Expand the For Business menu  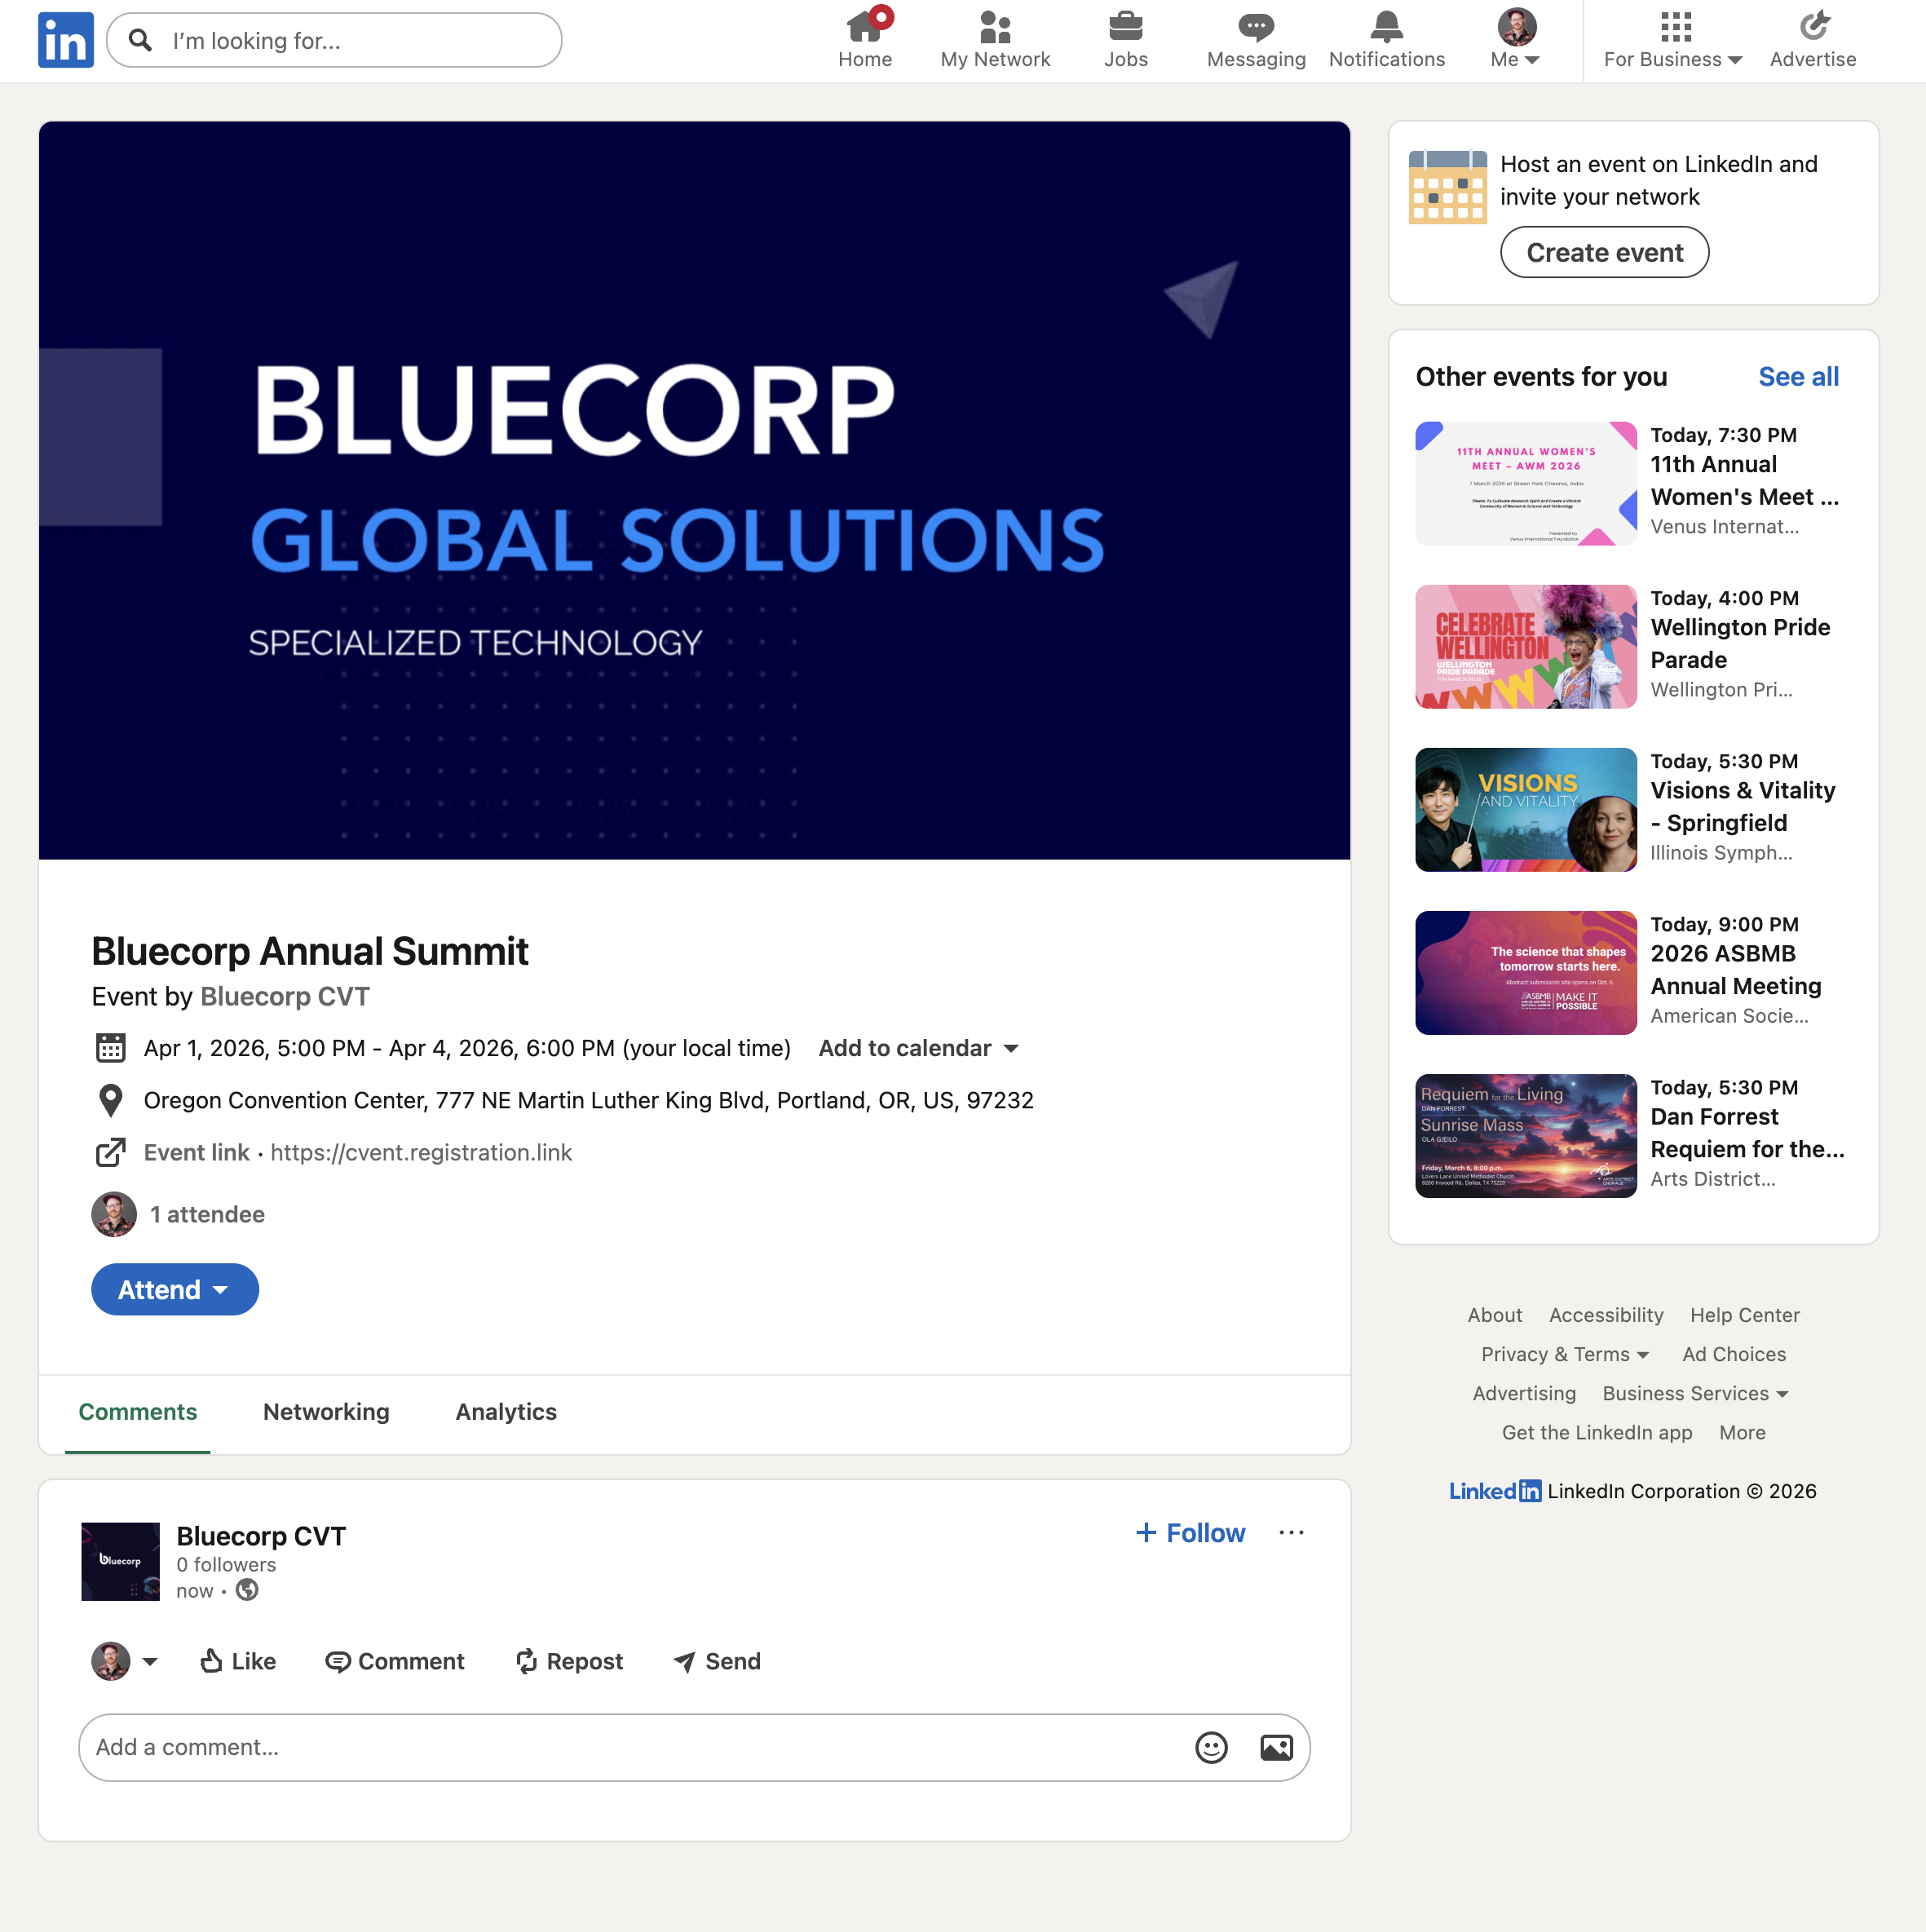point(1673,40)
